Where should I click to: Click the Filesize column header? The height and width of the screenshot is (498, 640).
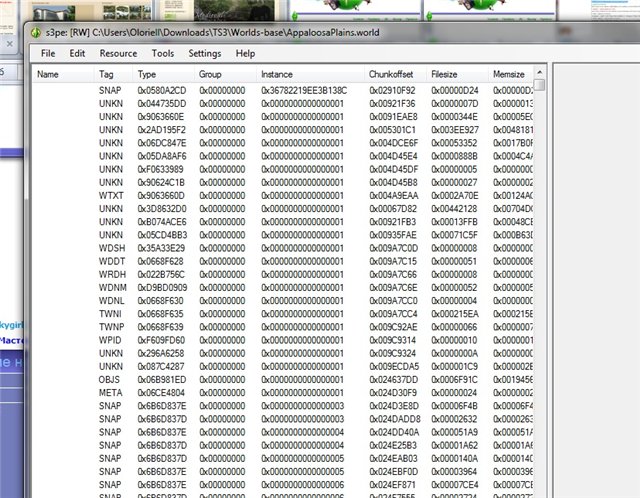coord(444,75)
